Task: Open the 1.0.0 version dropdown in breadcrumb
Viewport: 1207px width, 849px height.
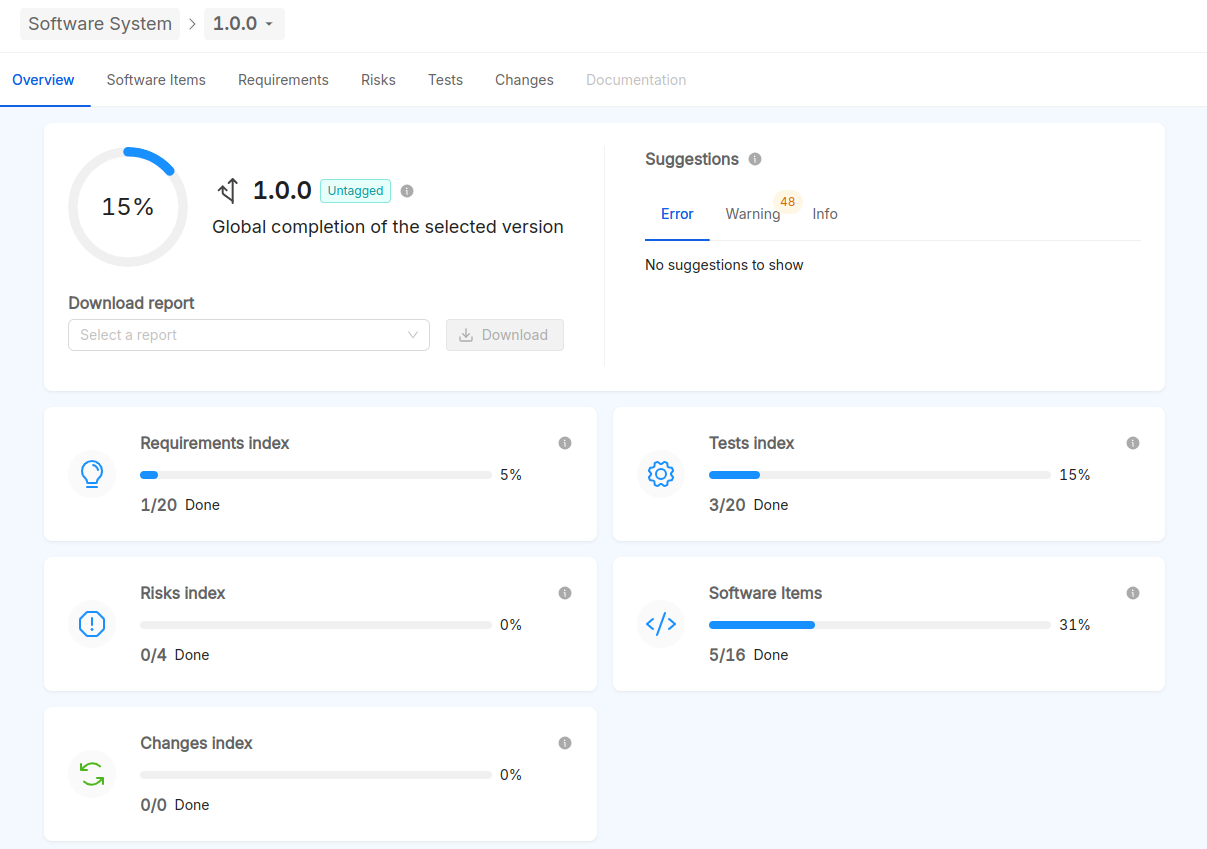Action: coord(244,24)
